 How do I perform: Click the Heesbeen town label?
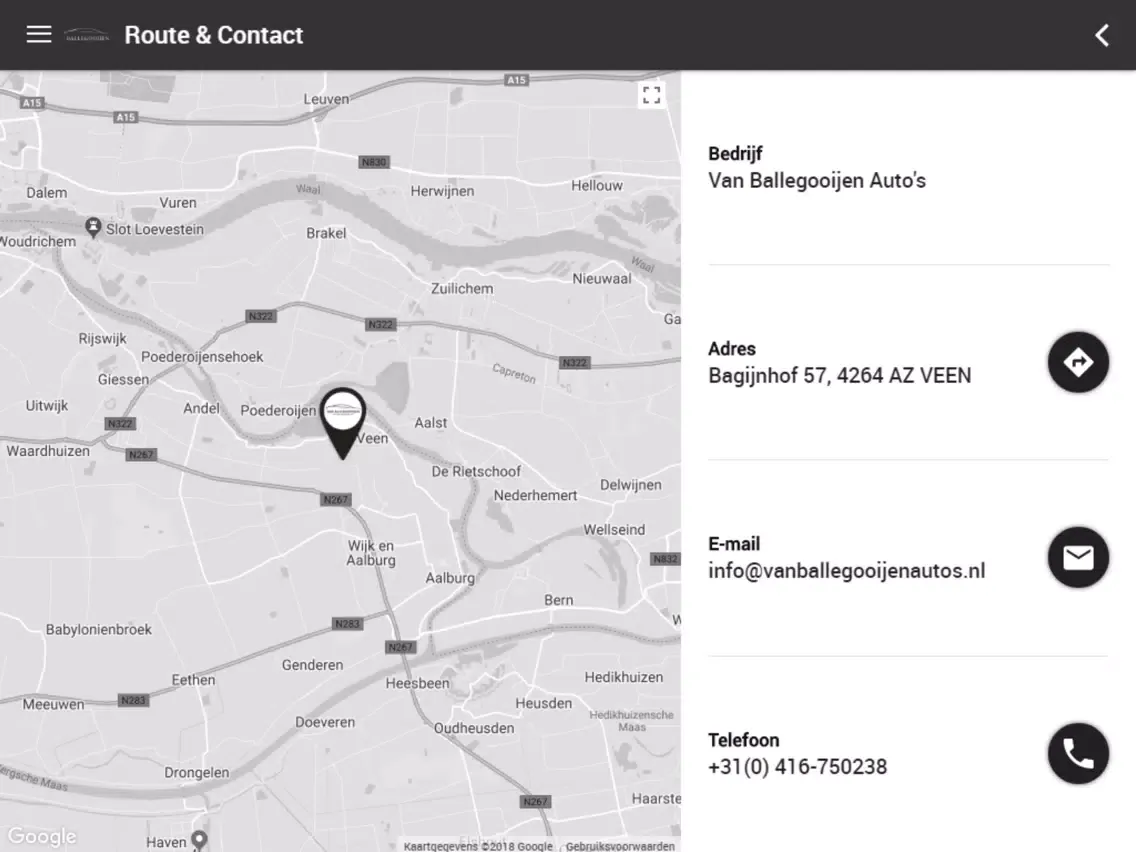[417, 683]
